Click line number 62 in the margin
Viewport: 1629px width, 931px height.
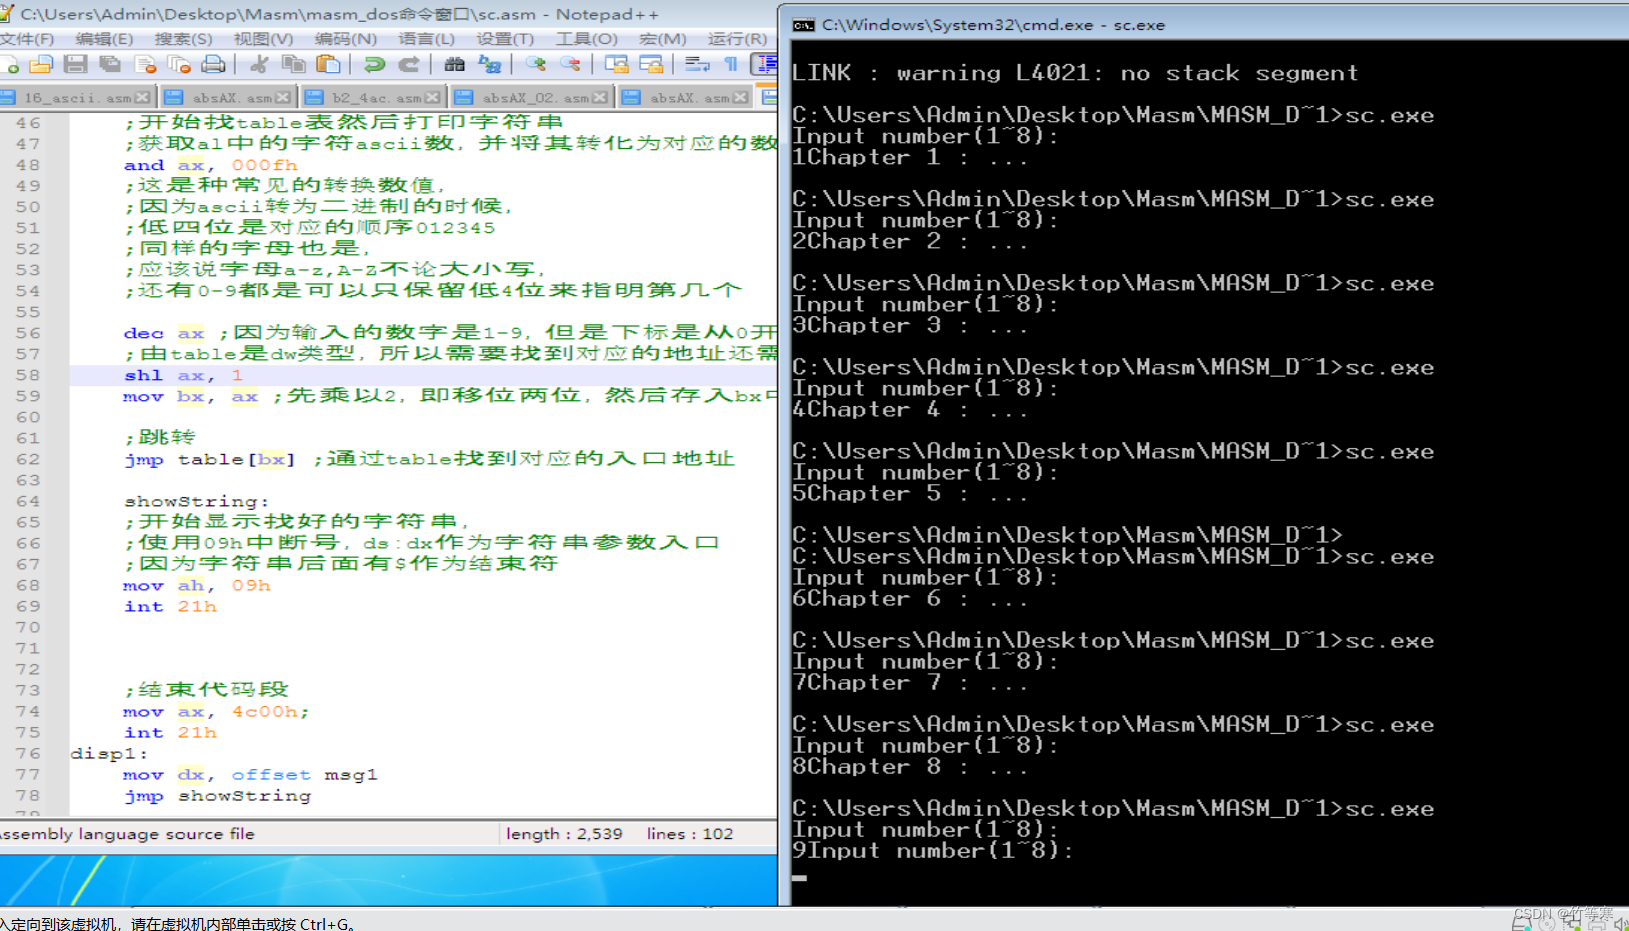pos(28,459)
